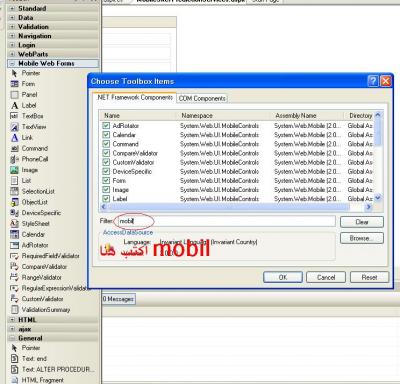Expand the Data toolbox section

coord(12,18)
